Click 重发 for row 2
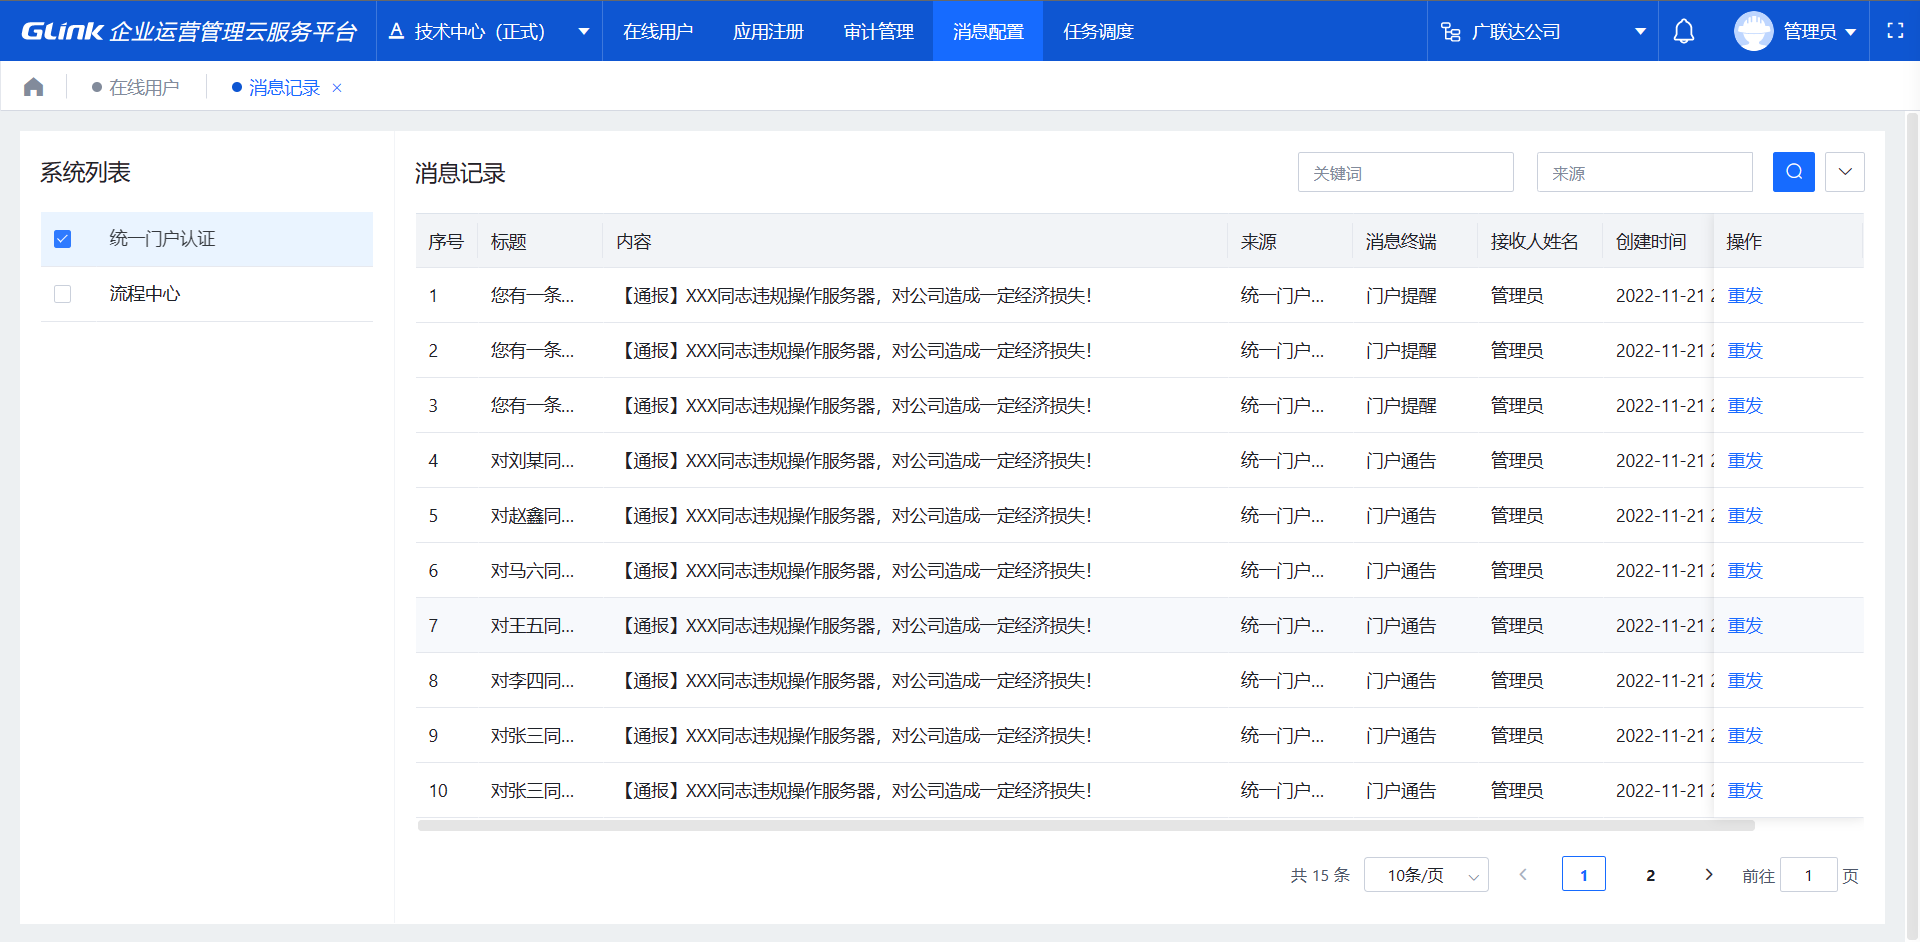 [x=1745, y=351]
